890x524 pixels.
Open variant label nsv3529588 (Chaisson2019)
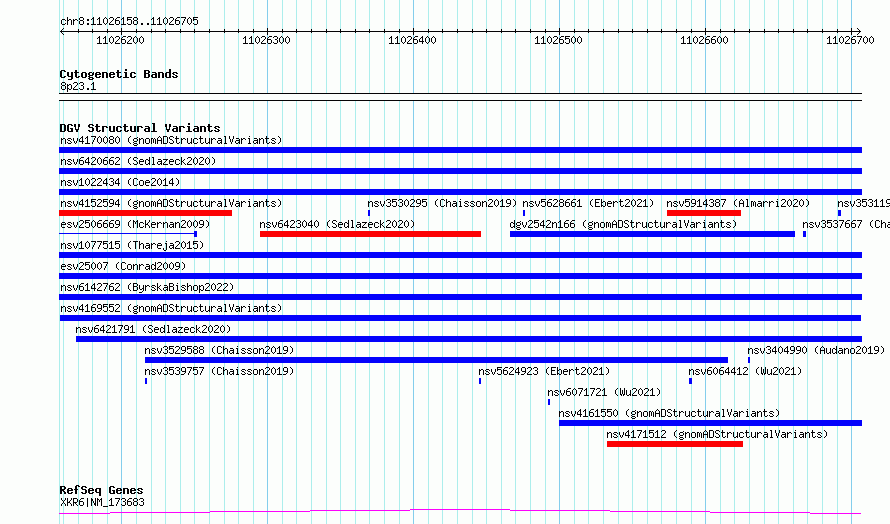point(219,350)
